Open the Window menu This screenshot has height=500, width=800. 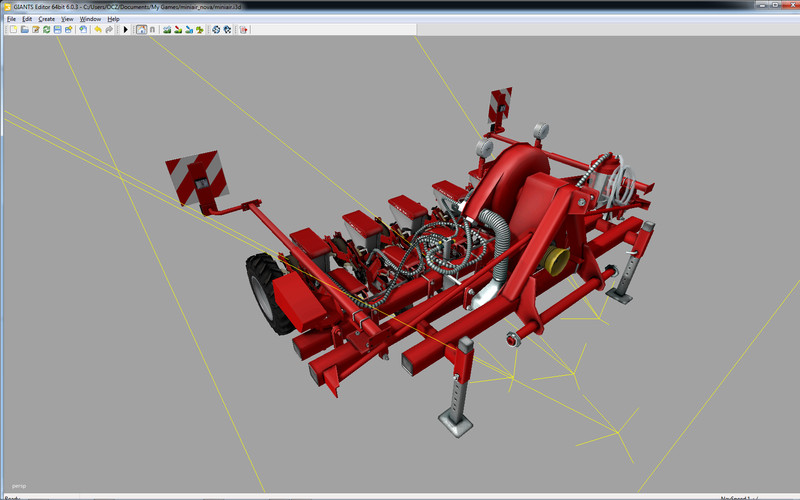point(90,19)
